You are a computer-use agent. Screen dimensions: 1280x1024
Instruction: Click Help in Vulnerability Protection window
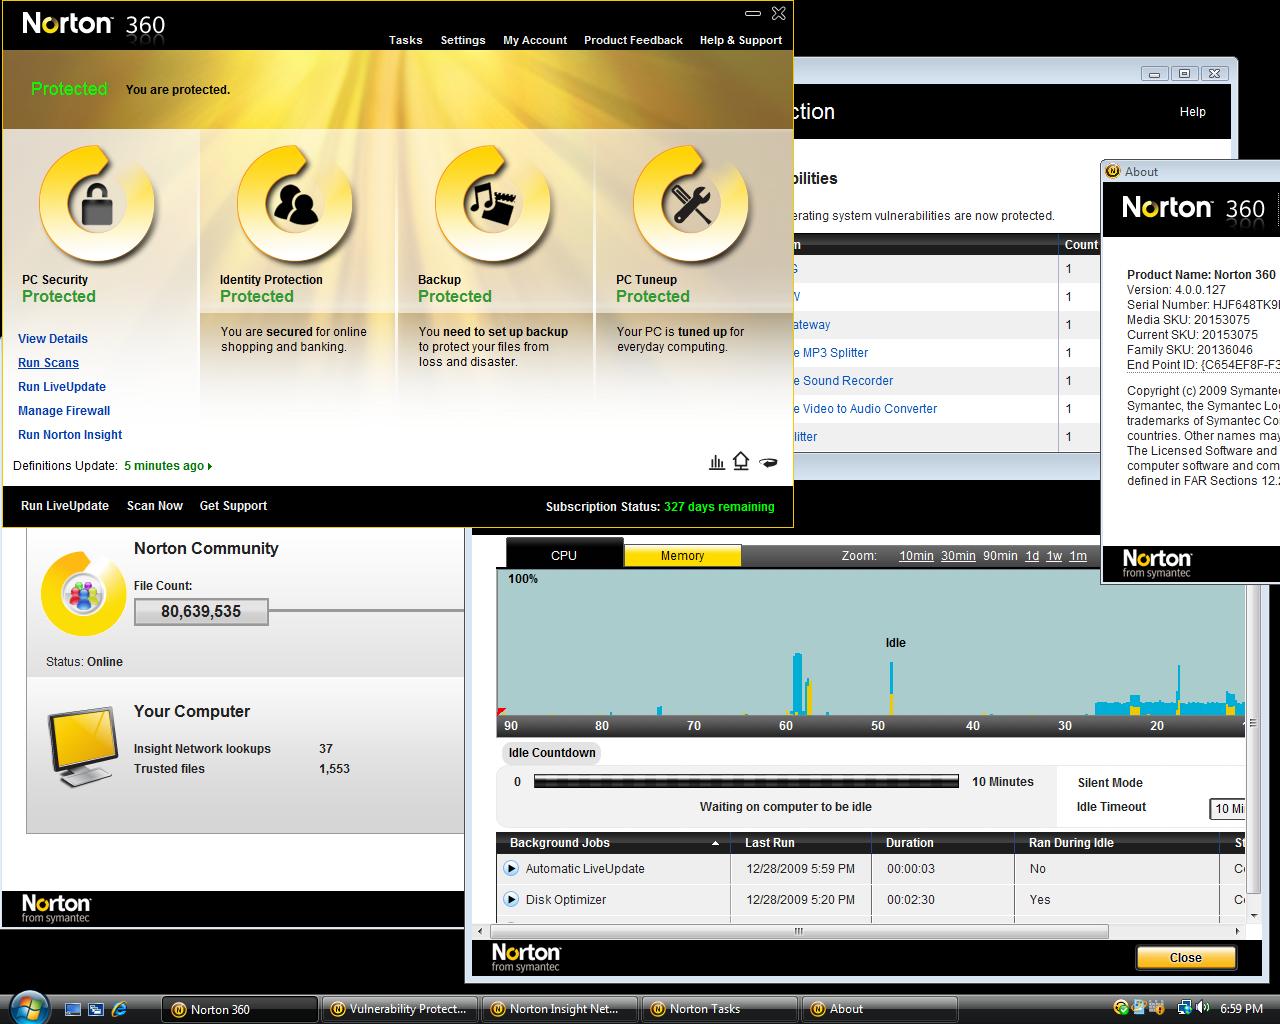[1192, 112]
